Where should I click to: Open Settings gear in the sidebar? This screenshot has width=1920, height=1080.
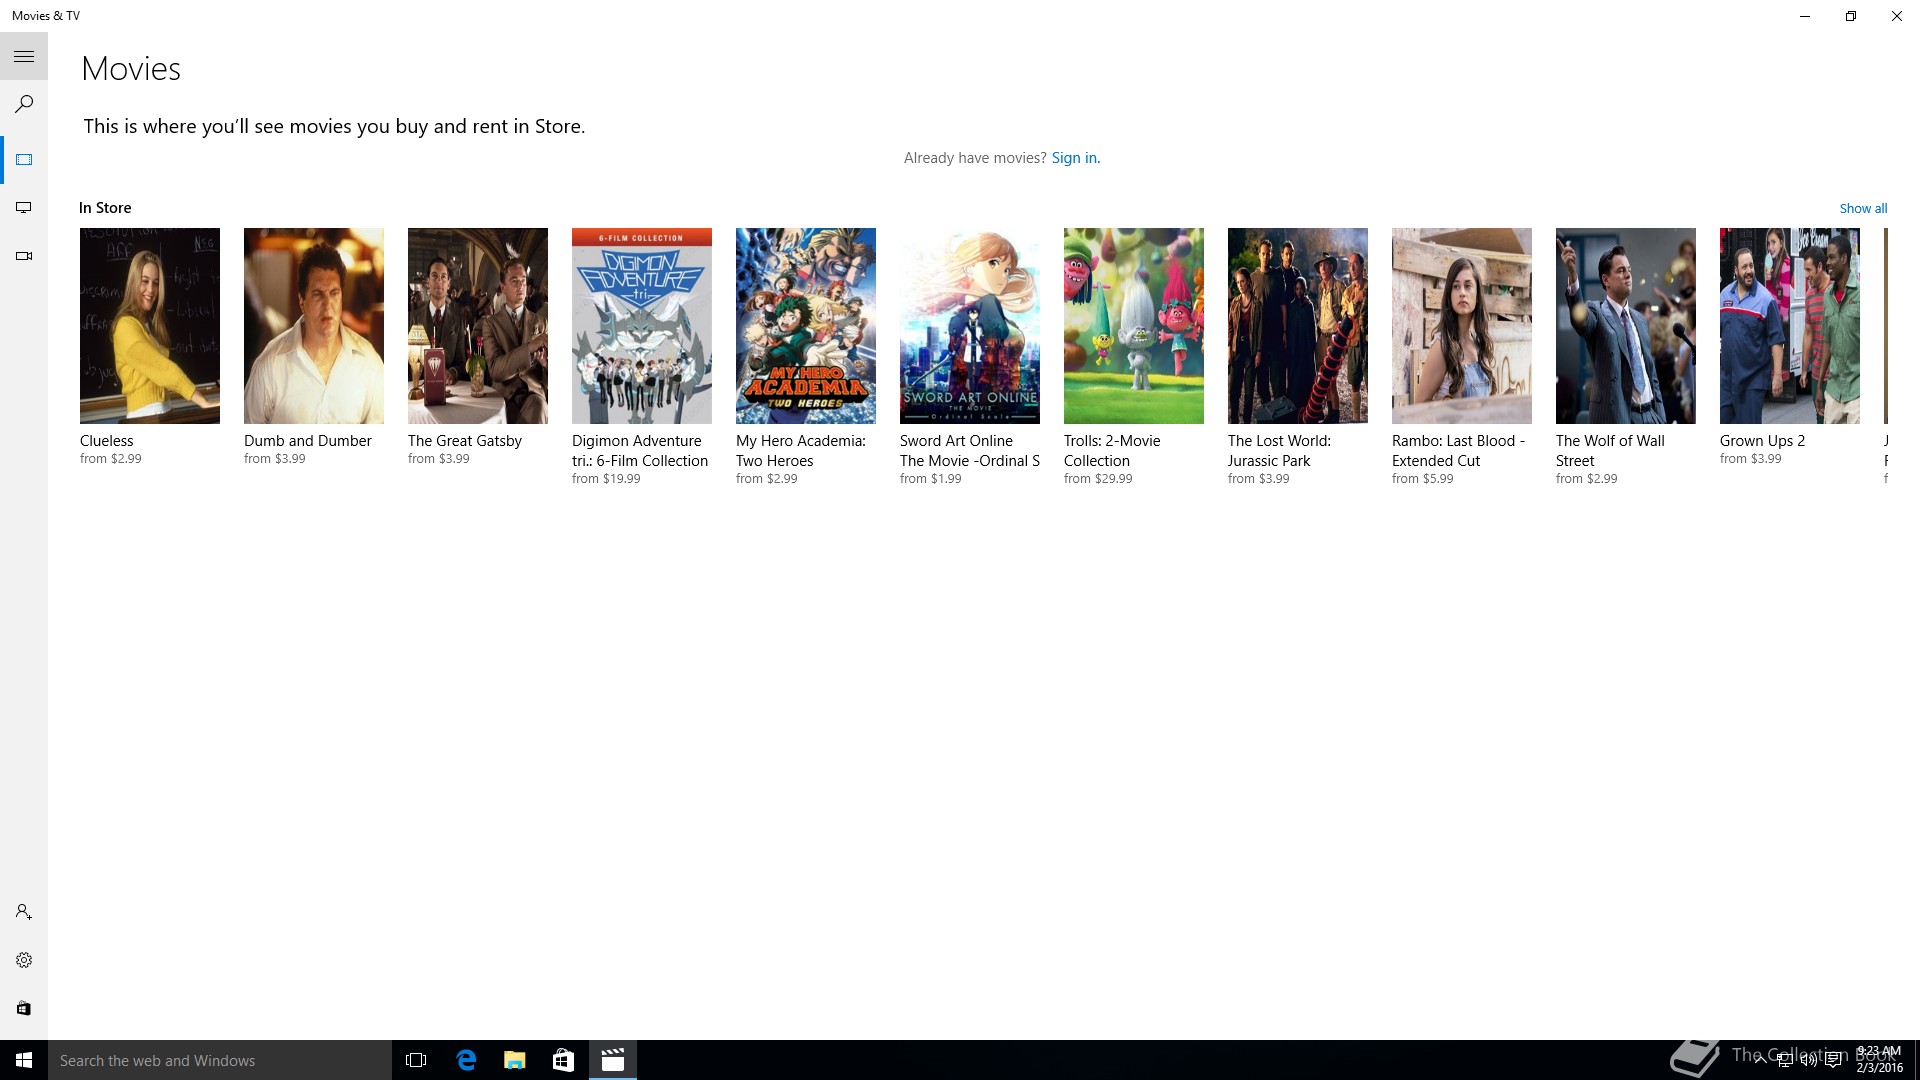tap(24, 960)
